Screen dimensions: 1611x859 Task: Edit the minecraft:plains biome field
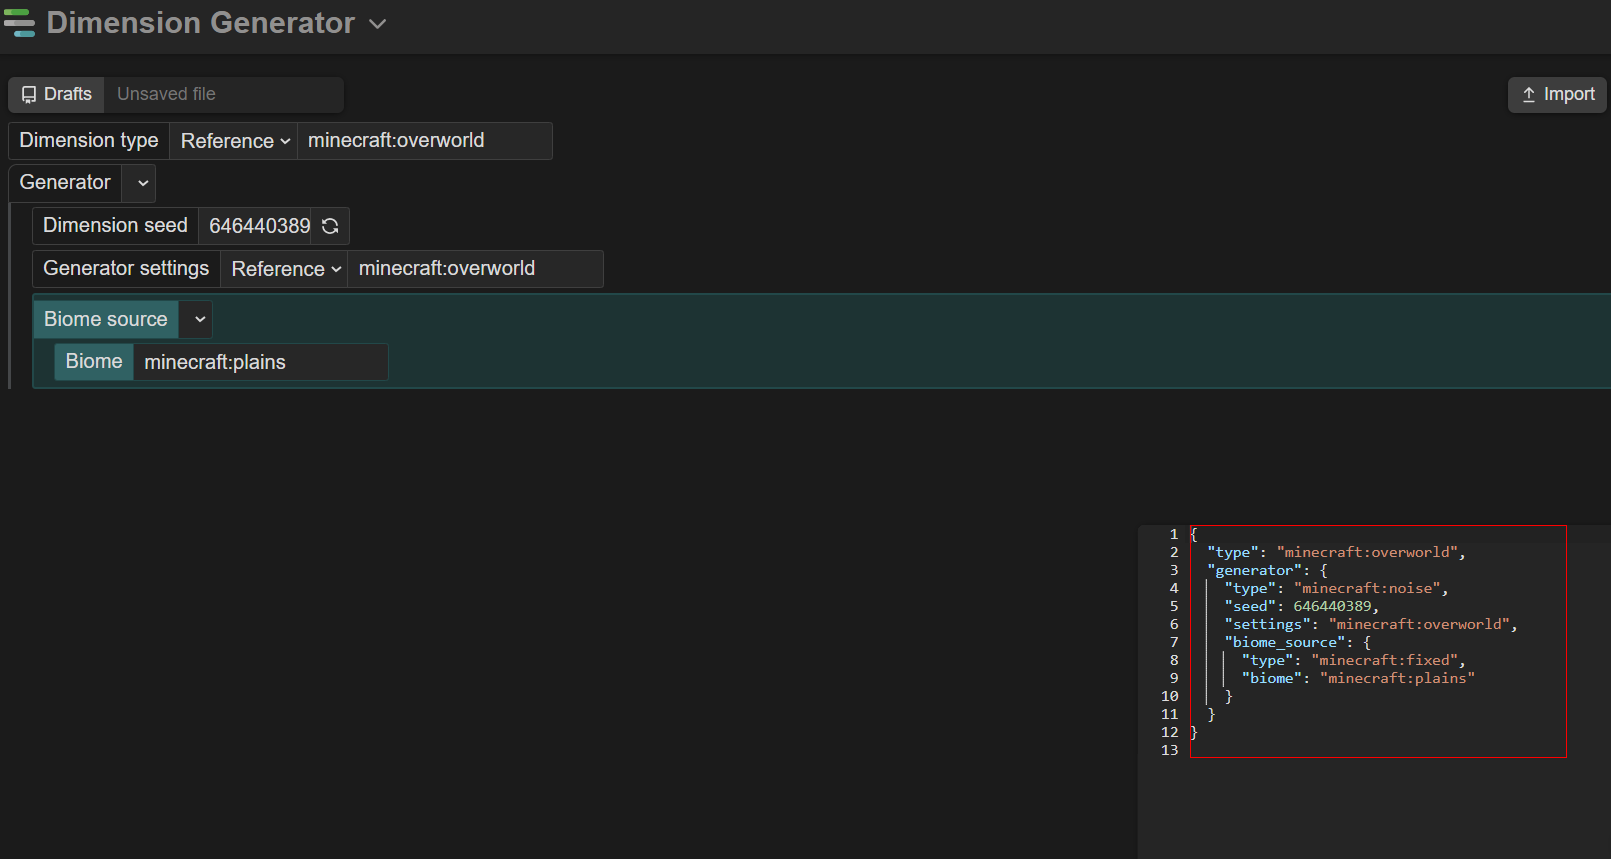260,362
